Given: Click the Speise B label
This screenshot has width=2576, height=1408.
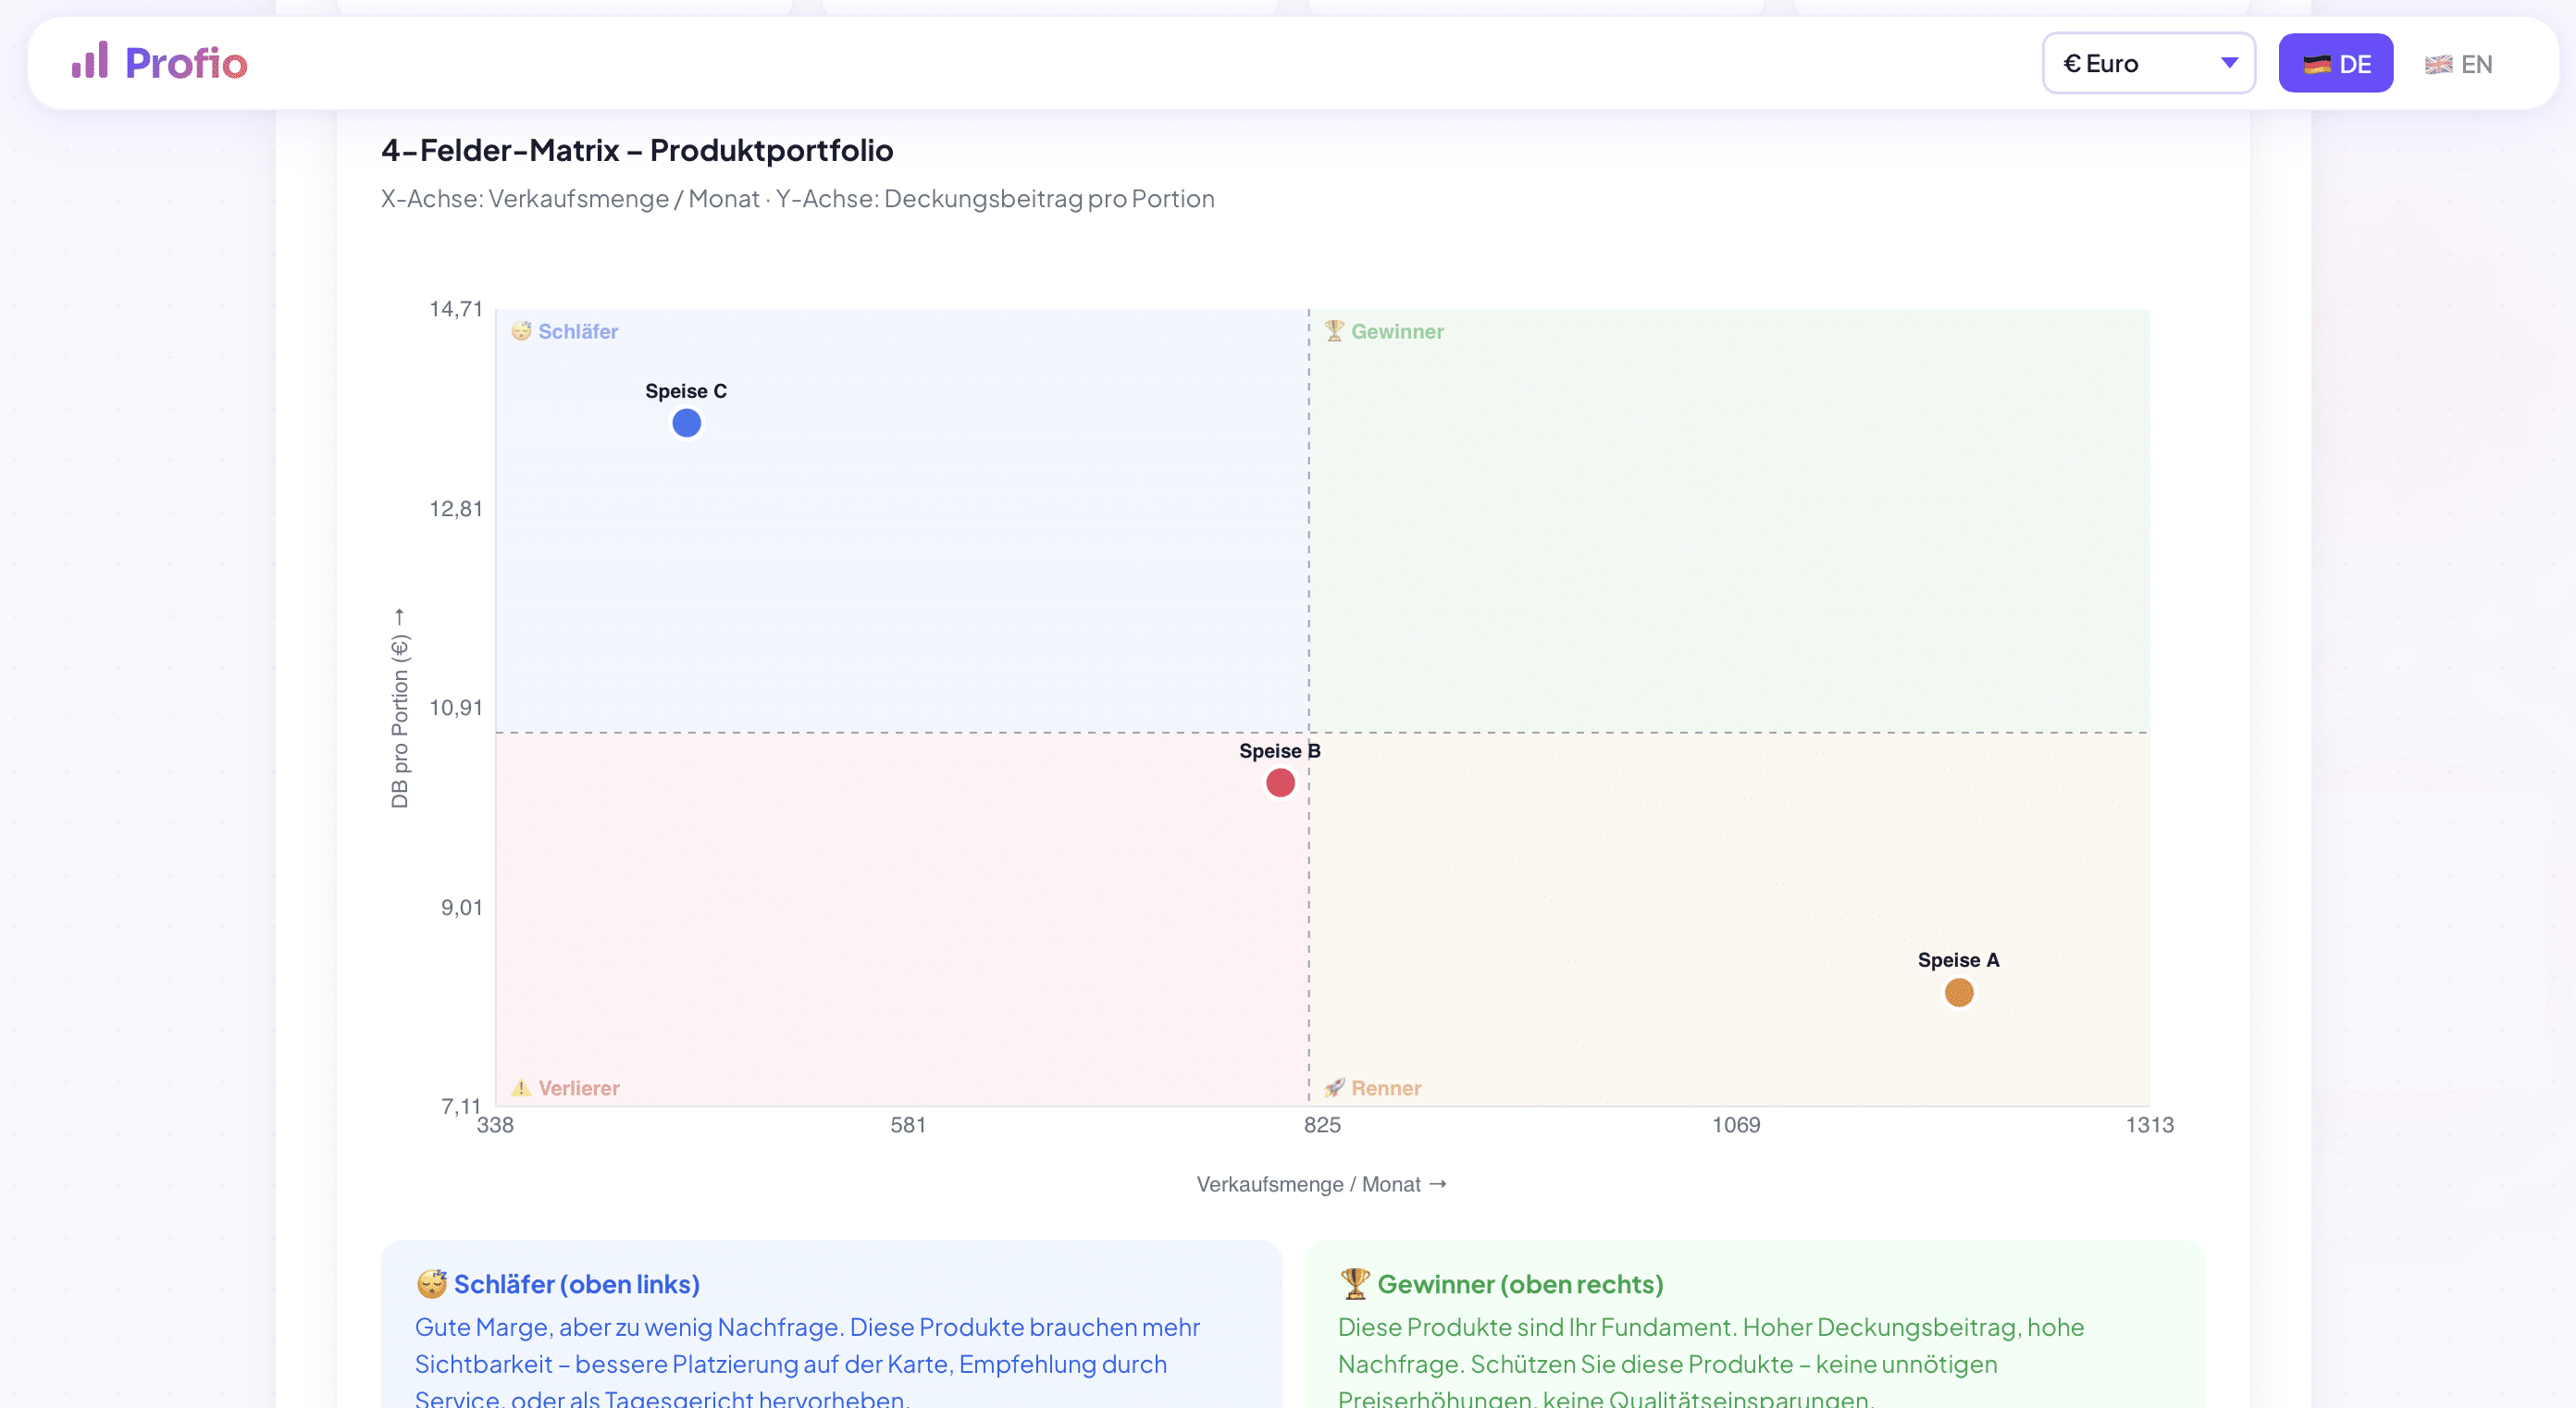Looking at the screenshot, I should pyautogui.click(x=1280, y=751).
